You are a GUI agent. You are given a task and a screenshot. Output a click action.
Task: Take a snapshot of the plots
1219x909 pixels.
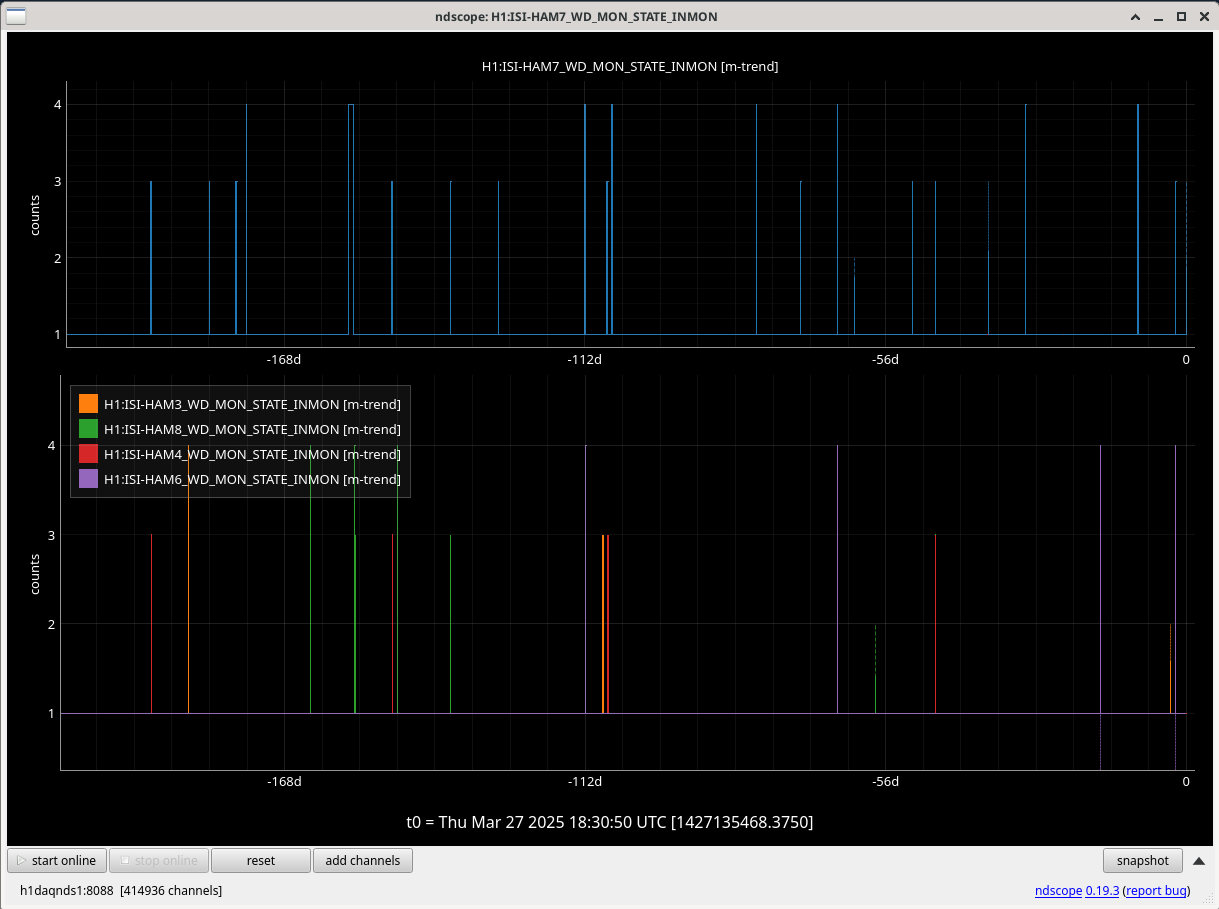(1143, 860)
